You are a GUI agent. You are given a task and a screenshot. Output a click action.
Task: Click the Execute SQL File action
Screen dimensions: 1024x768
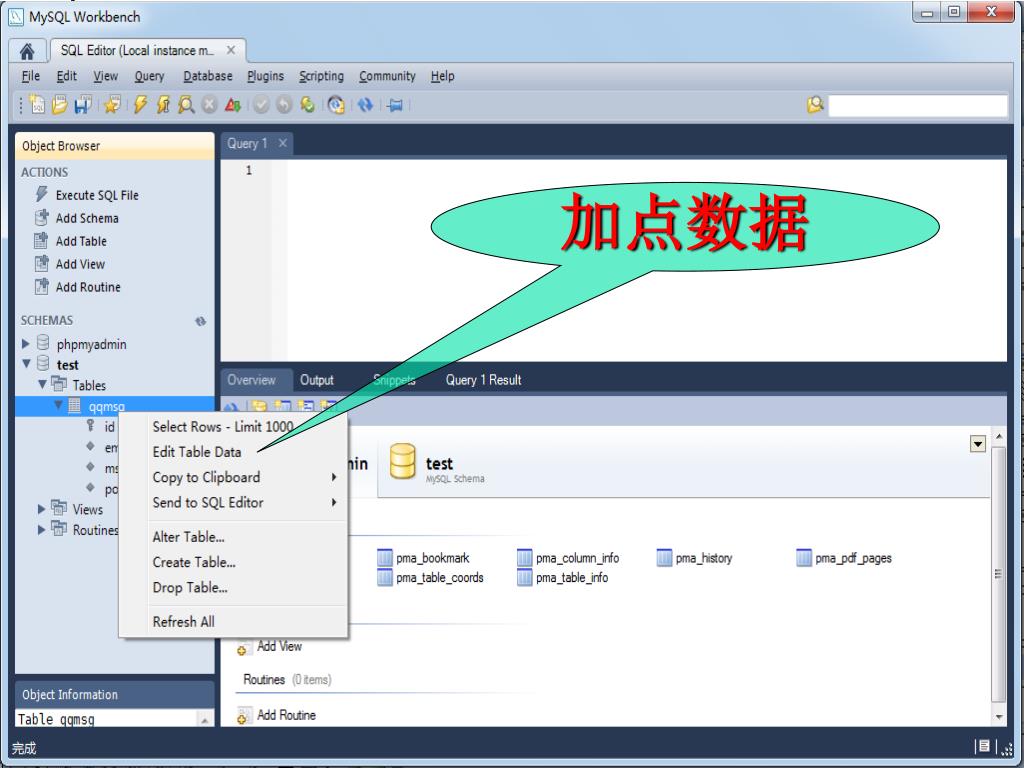coord(97,195)
